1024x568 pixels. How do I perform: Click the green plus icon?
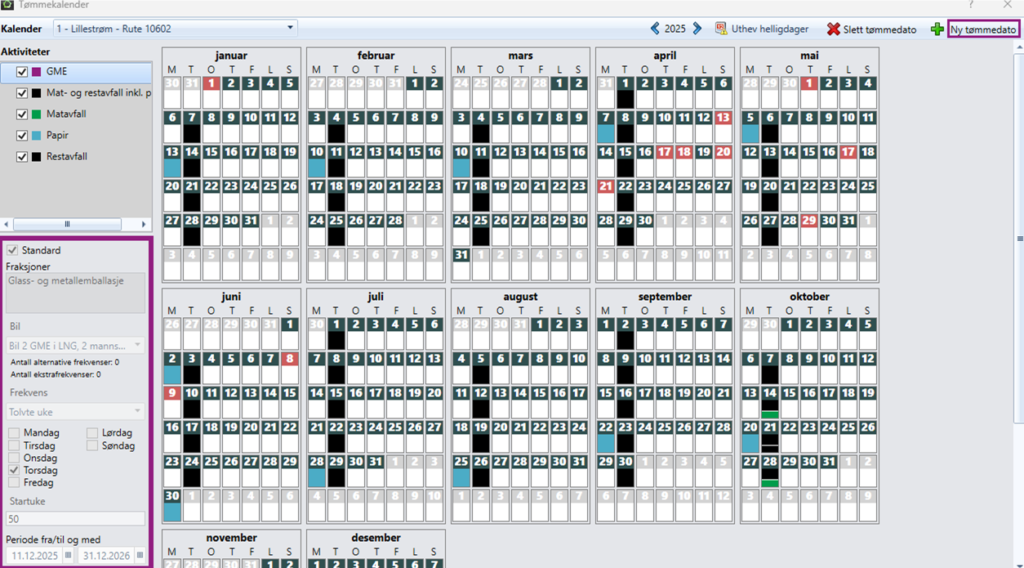[x=937, y=29]
